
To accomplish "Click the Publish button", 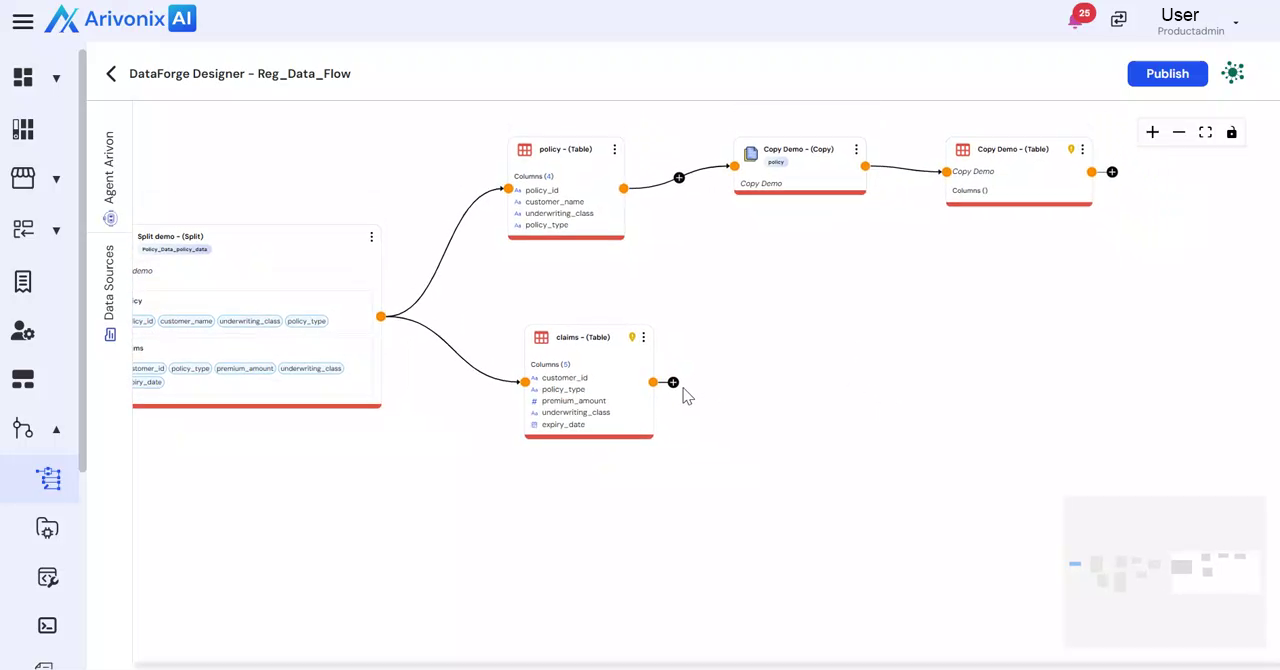I will [x=1167, y=74].
